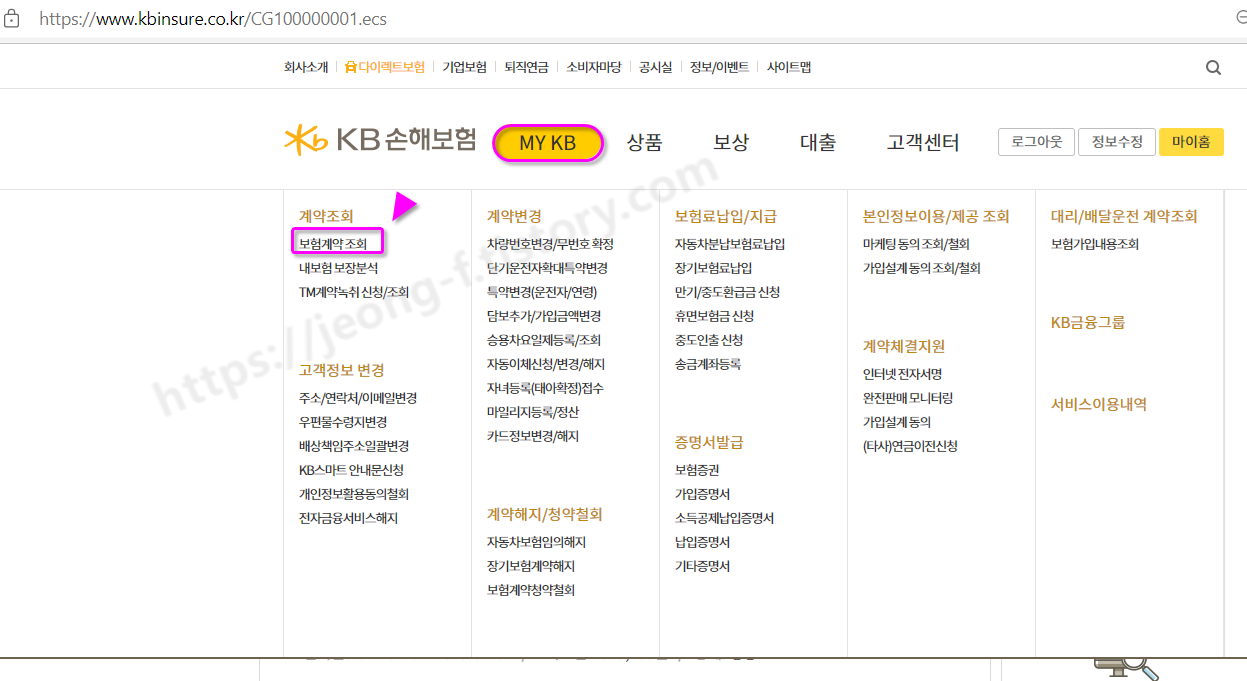
Task: Select 차량번호변경/무번호 확정
Action: 550,244
